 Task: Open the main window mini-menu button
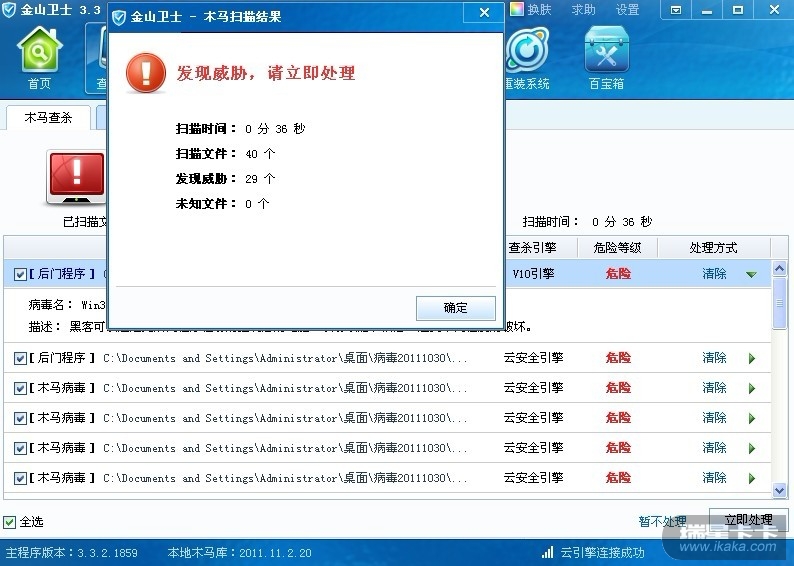[676, 10]
